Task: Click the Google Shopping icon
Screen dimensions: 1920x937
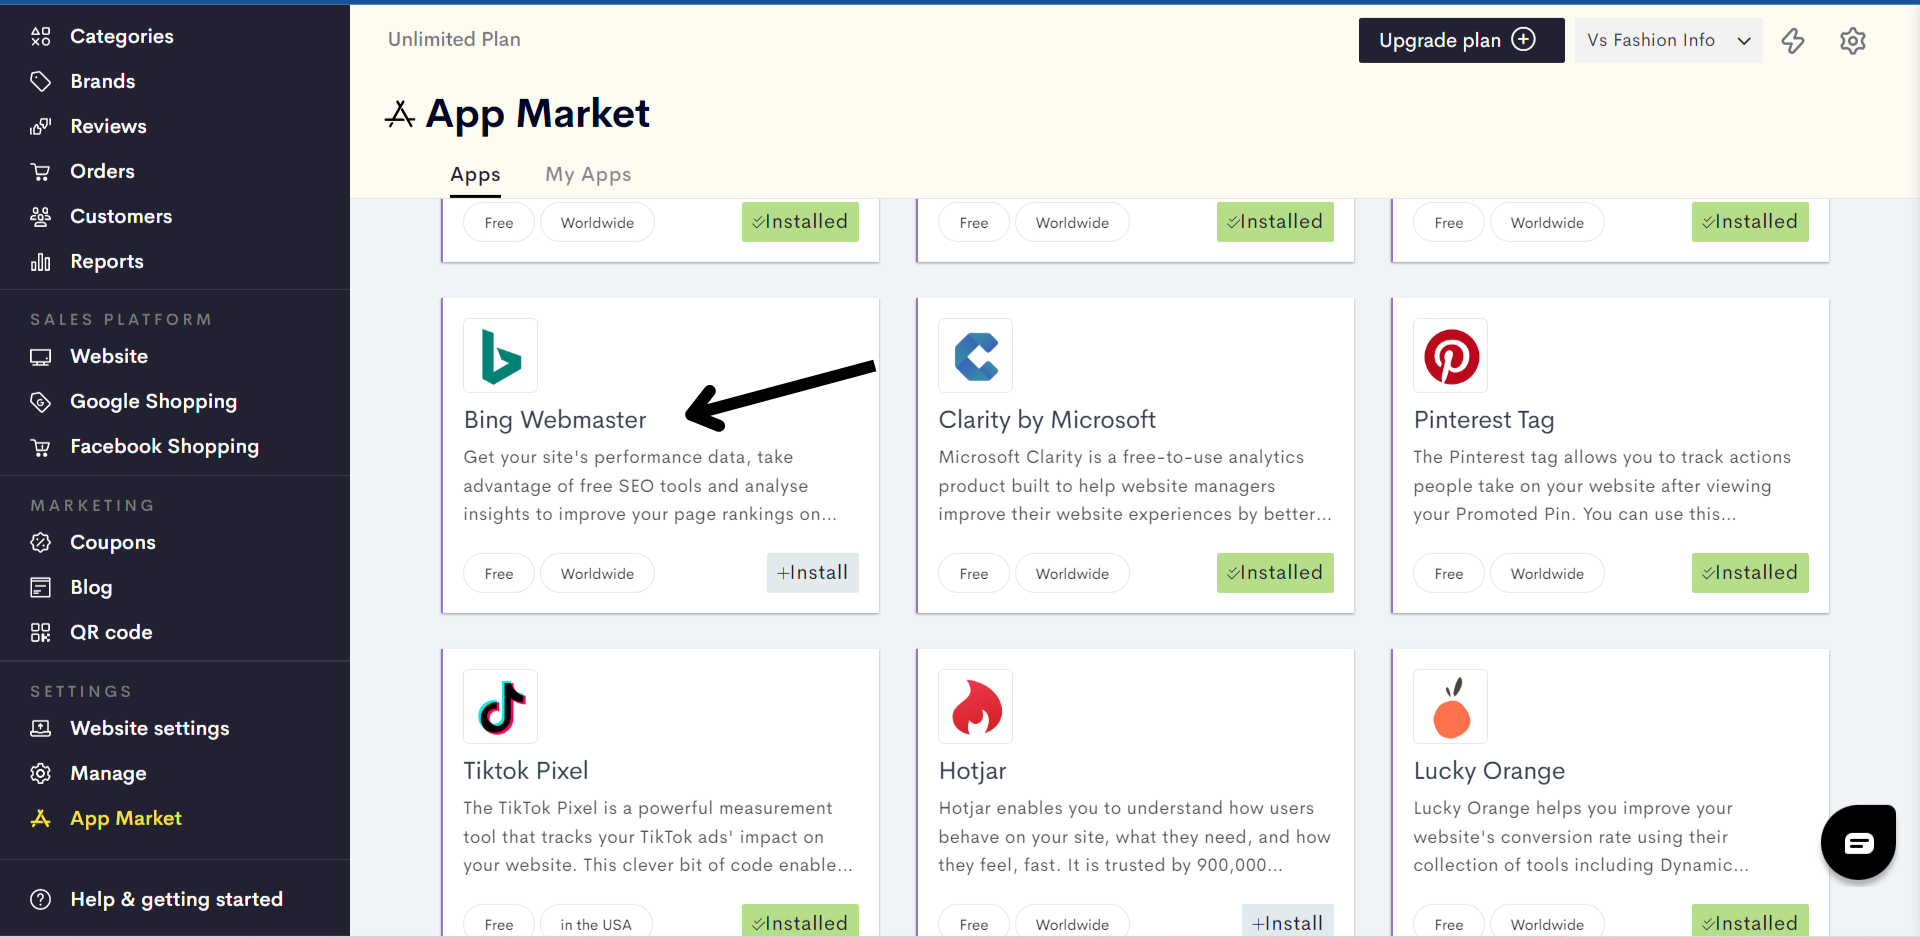Action: pos(41,402)
